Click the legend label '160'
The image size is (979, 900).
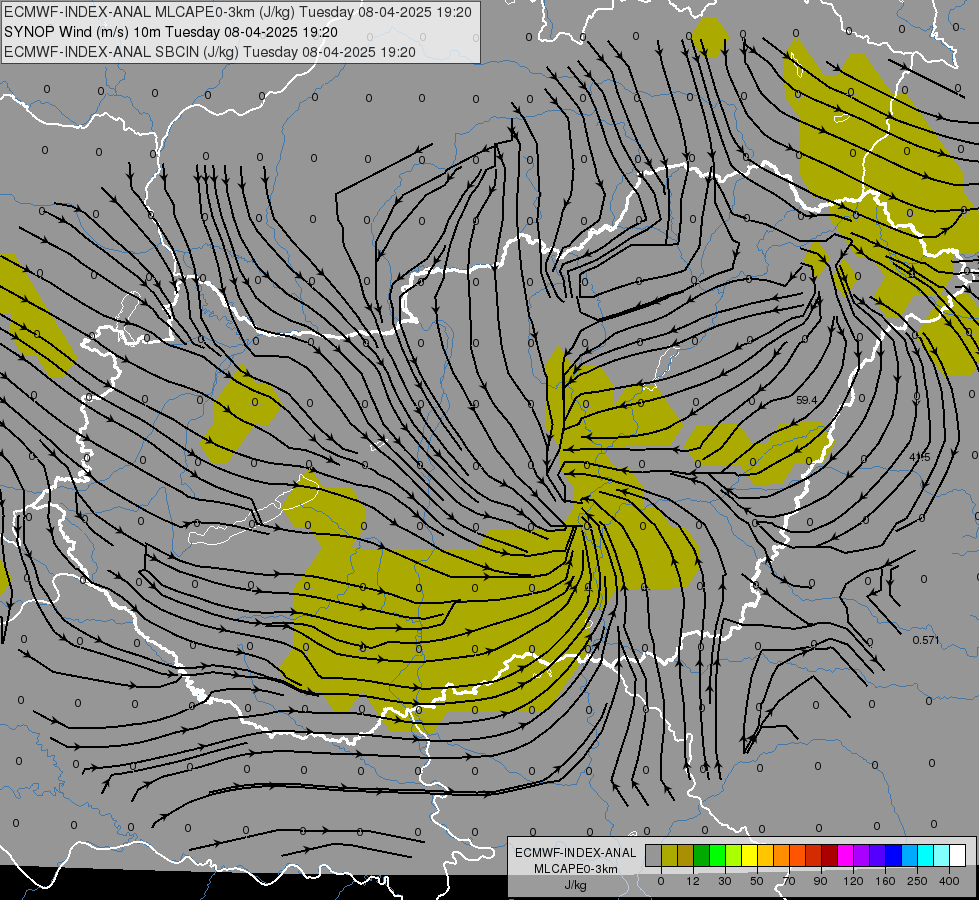pyautogui.click(x=885, y=881)
